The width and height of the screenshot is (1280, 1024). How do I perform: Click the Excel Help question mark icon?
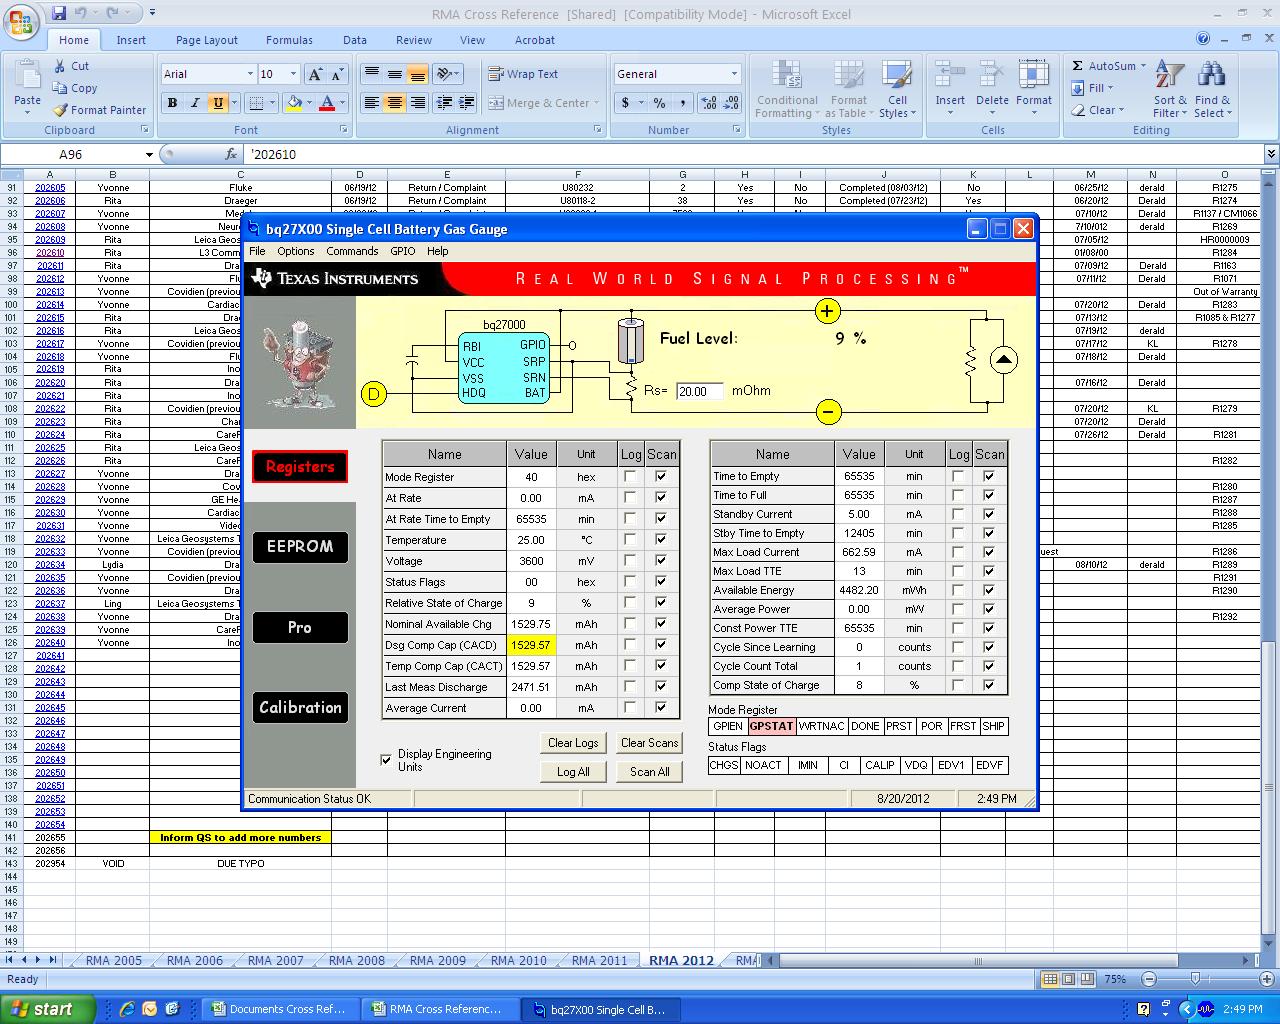pyautogui.click(x=1204, y=39)
